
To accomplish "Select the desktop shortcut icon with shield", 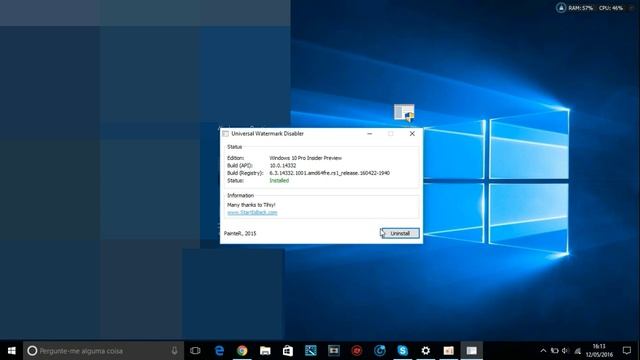I will (x=404, y=113).
